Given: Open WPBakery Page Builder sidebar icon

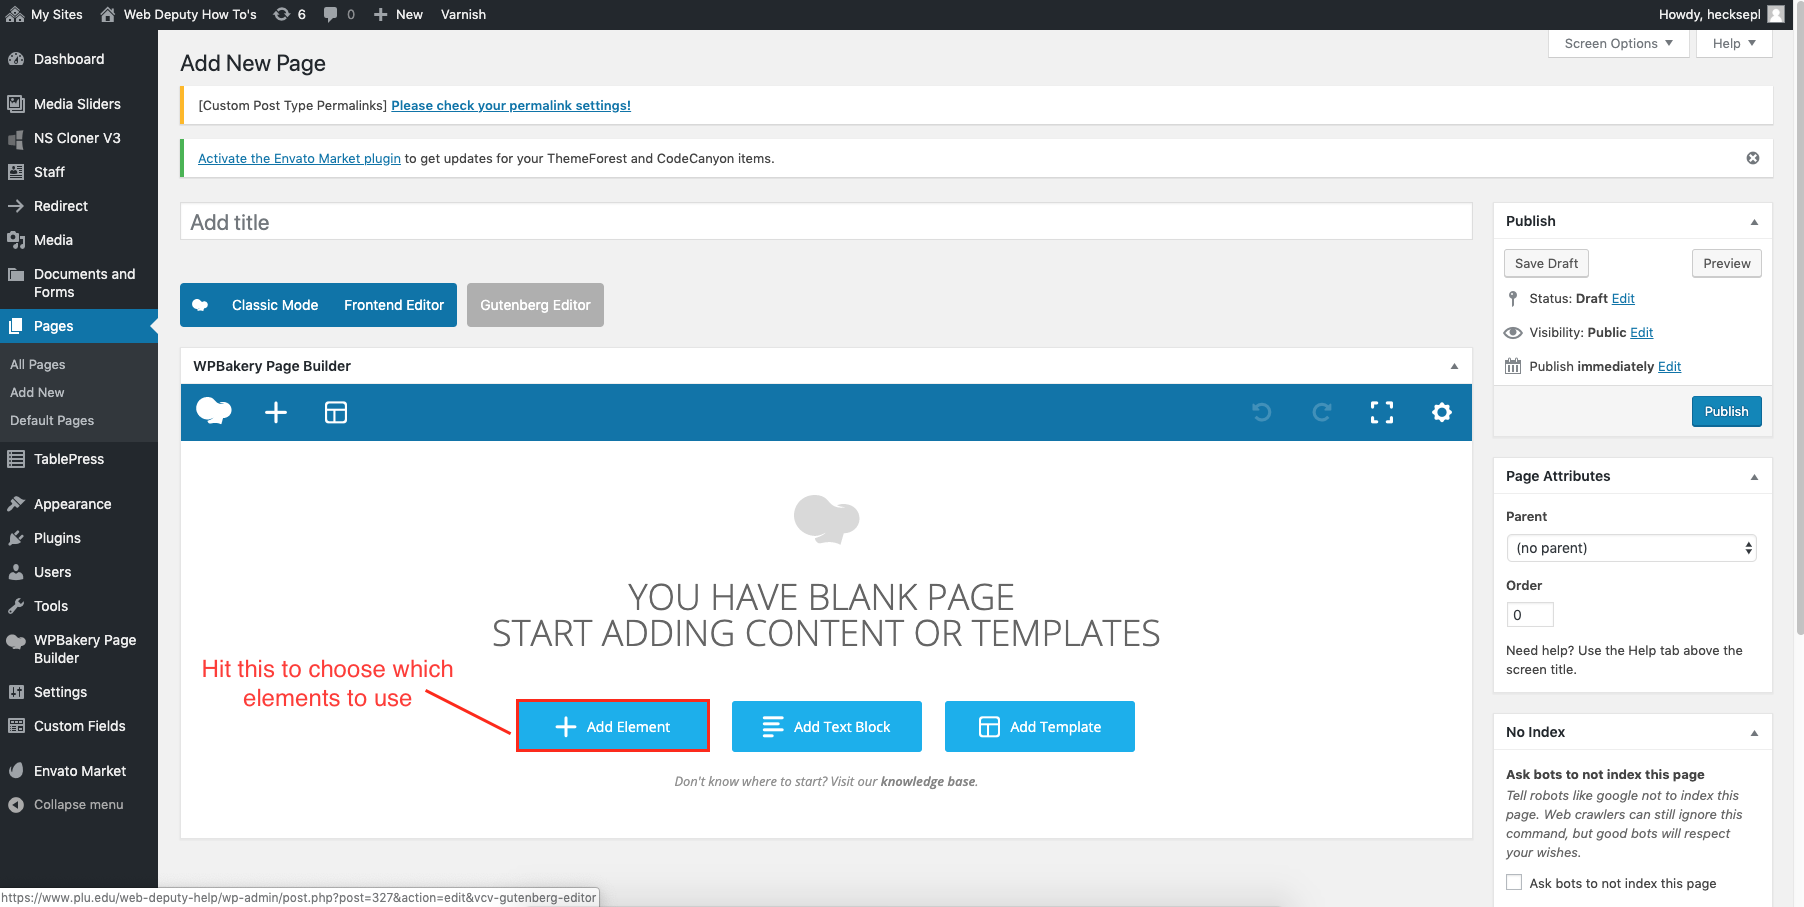Looking at the screenshot, I should point(16,641).
